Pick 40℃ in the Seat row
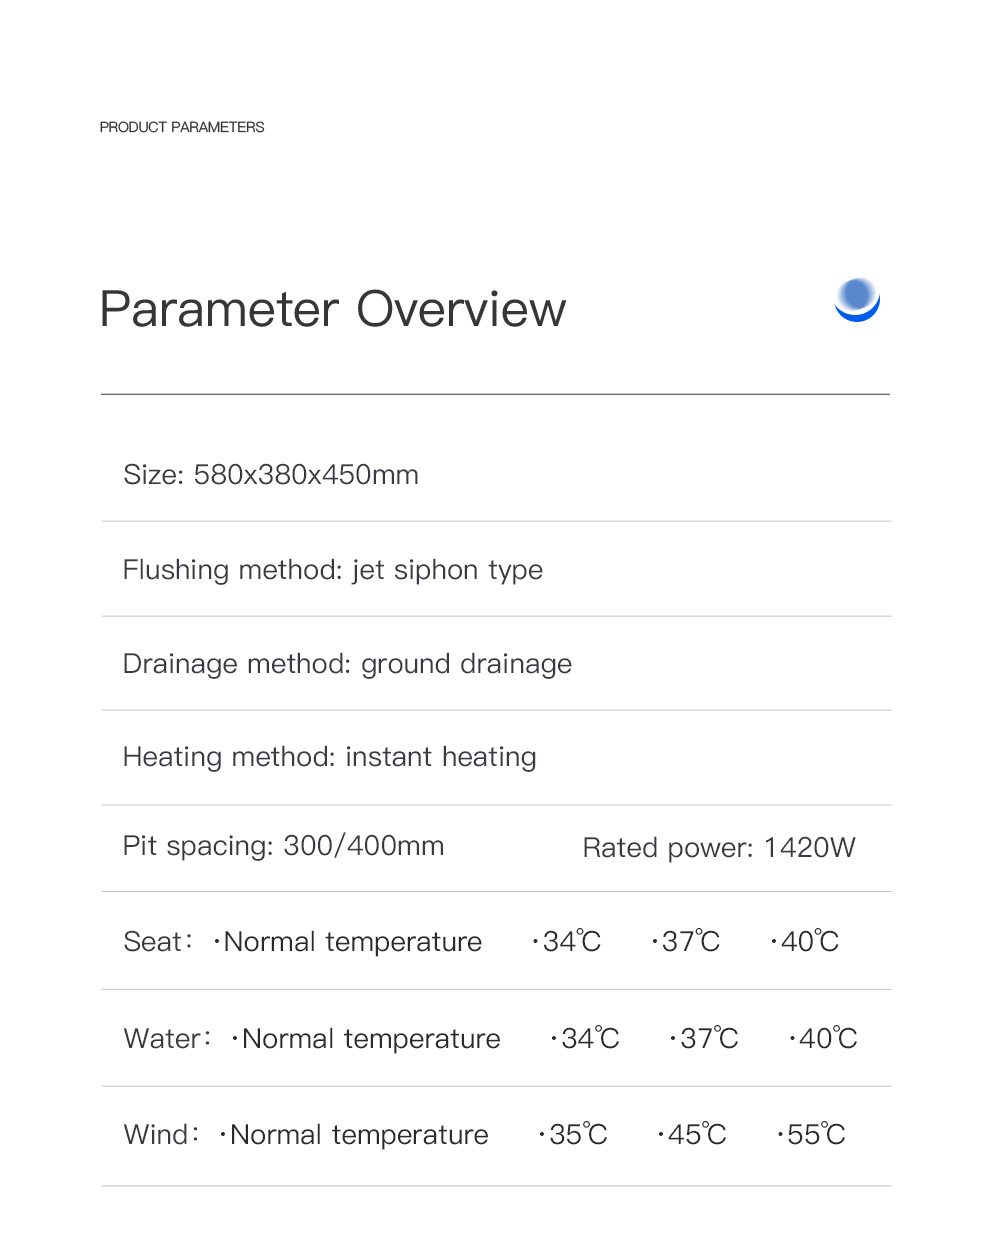Image resolution: width=990 pixels, height=1236 pixels. pyautogui.click(x=808, y=942)
